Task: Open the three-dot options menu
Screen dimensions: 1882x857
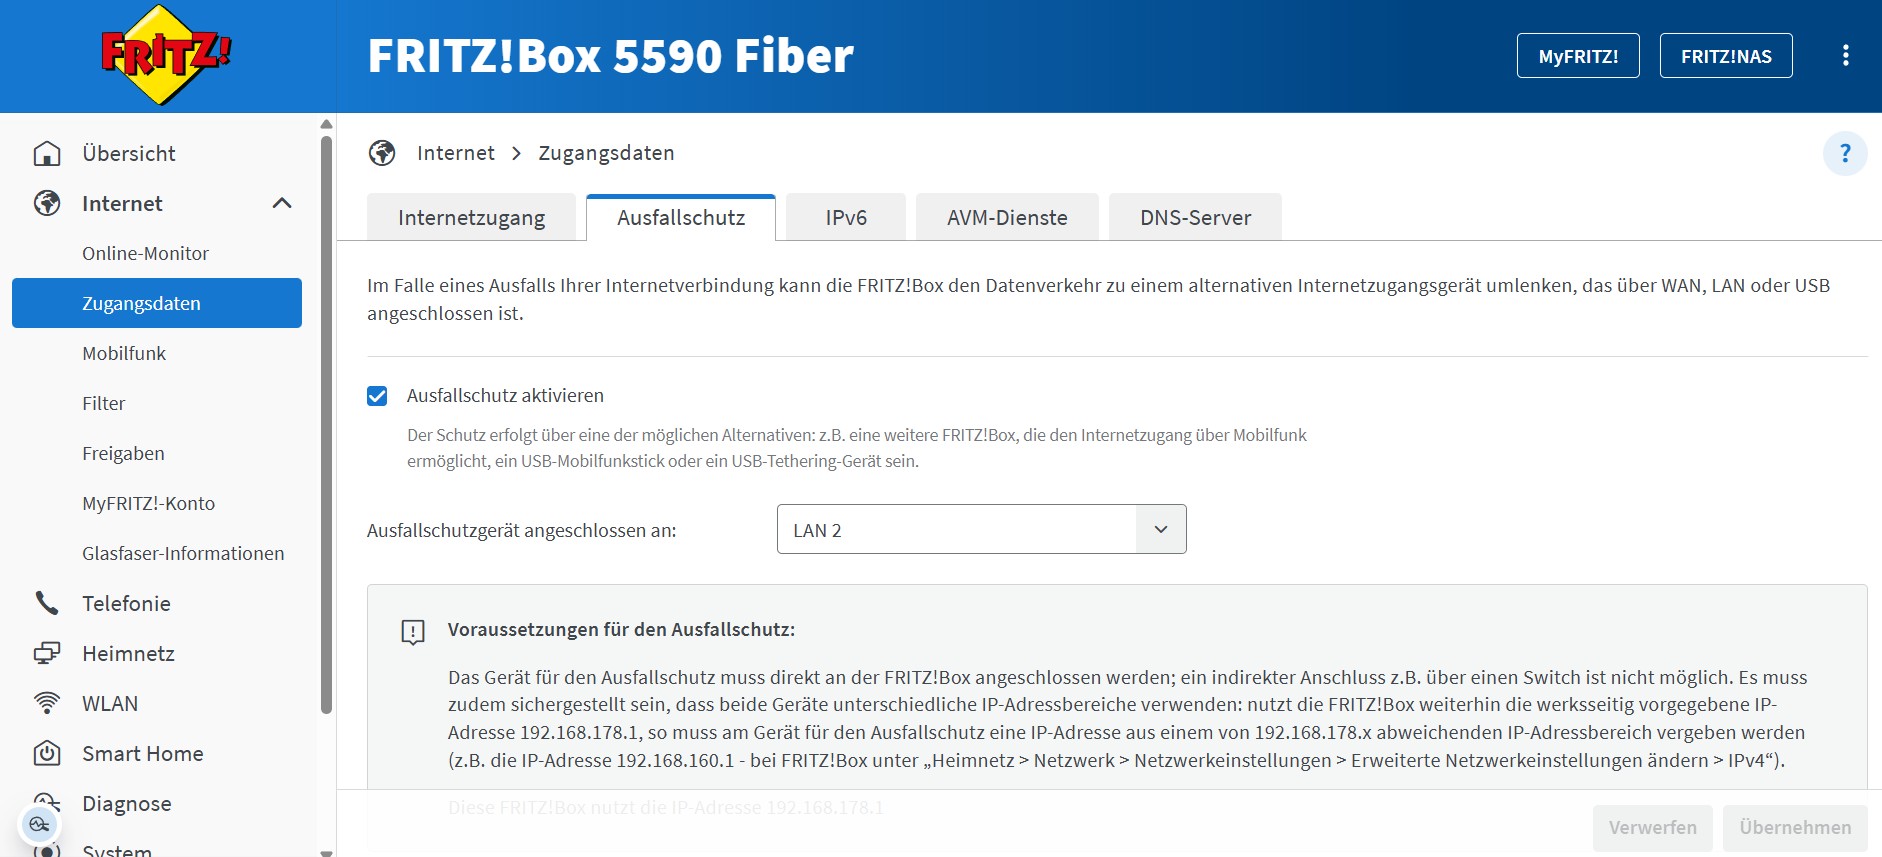Action: [x=1845, y=56]
